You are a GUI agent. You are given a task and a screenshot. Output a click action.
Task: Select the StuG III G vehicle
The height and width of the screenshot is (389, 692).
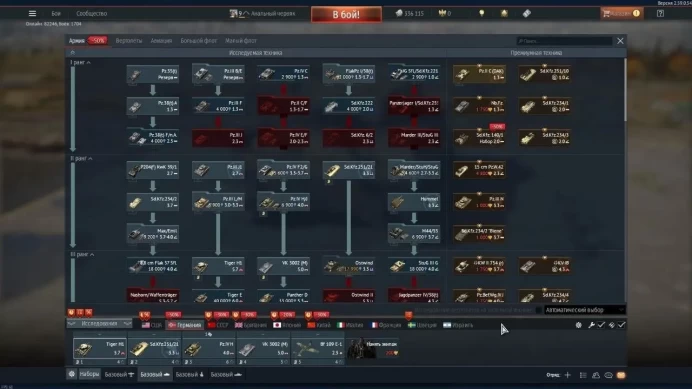tap(414, 266)
